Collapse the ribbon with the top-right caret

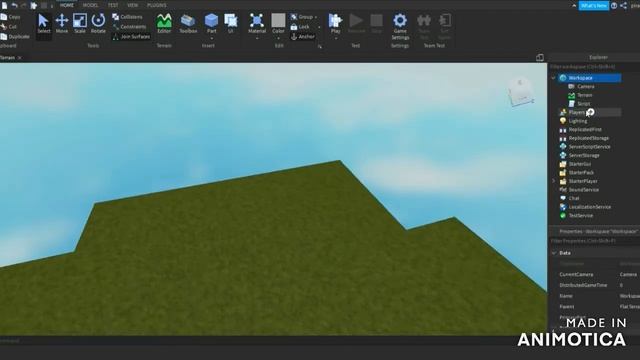click(574, 6)
